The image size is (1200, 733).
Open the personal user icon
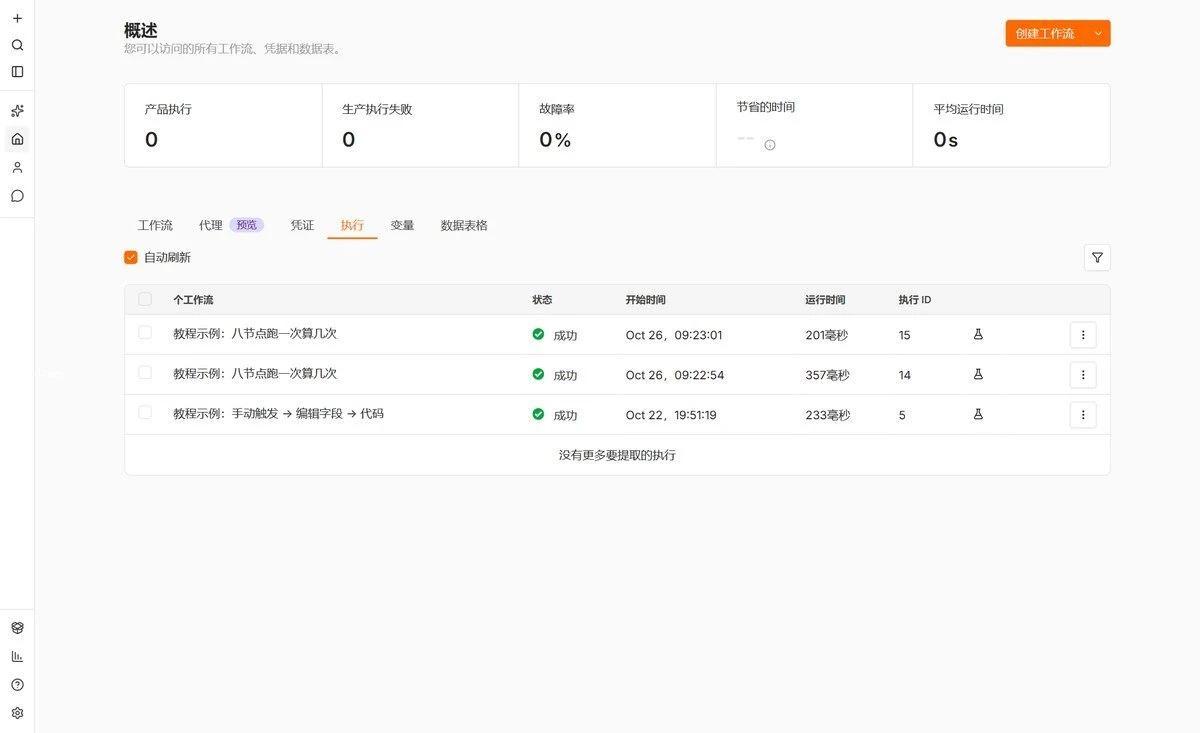[17, 167]
